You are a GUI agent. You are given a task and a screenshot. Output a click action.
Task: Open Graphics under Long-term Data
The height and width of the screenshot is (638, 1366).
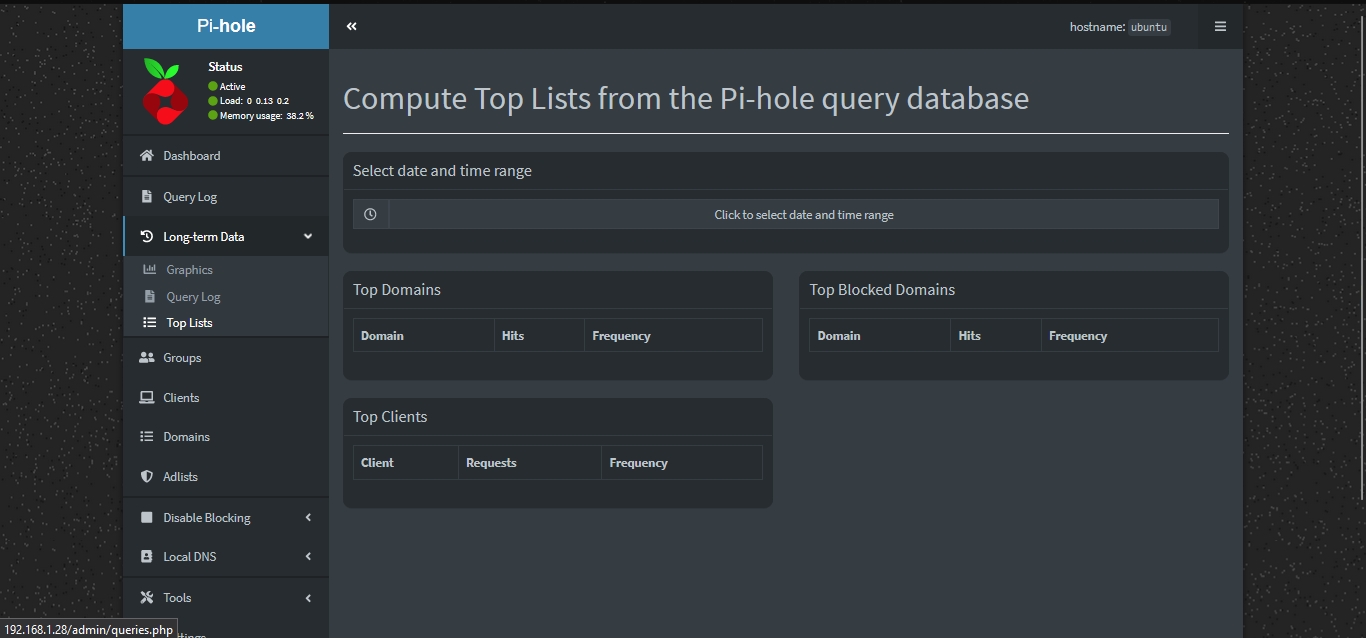(x=189, y=269)
